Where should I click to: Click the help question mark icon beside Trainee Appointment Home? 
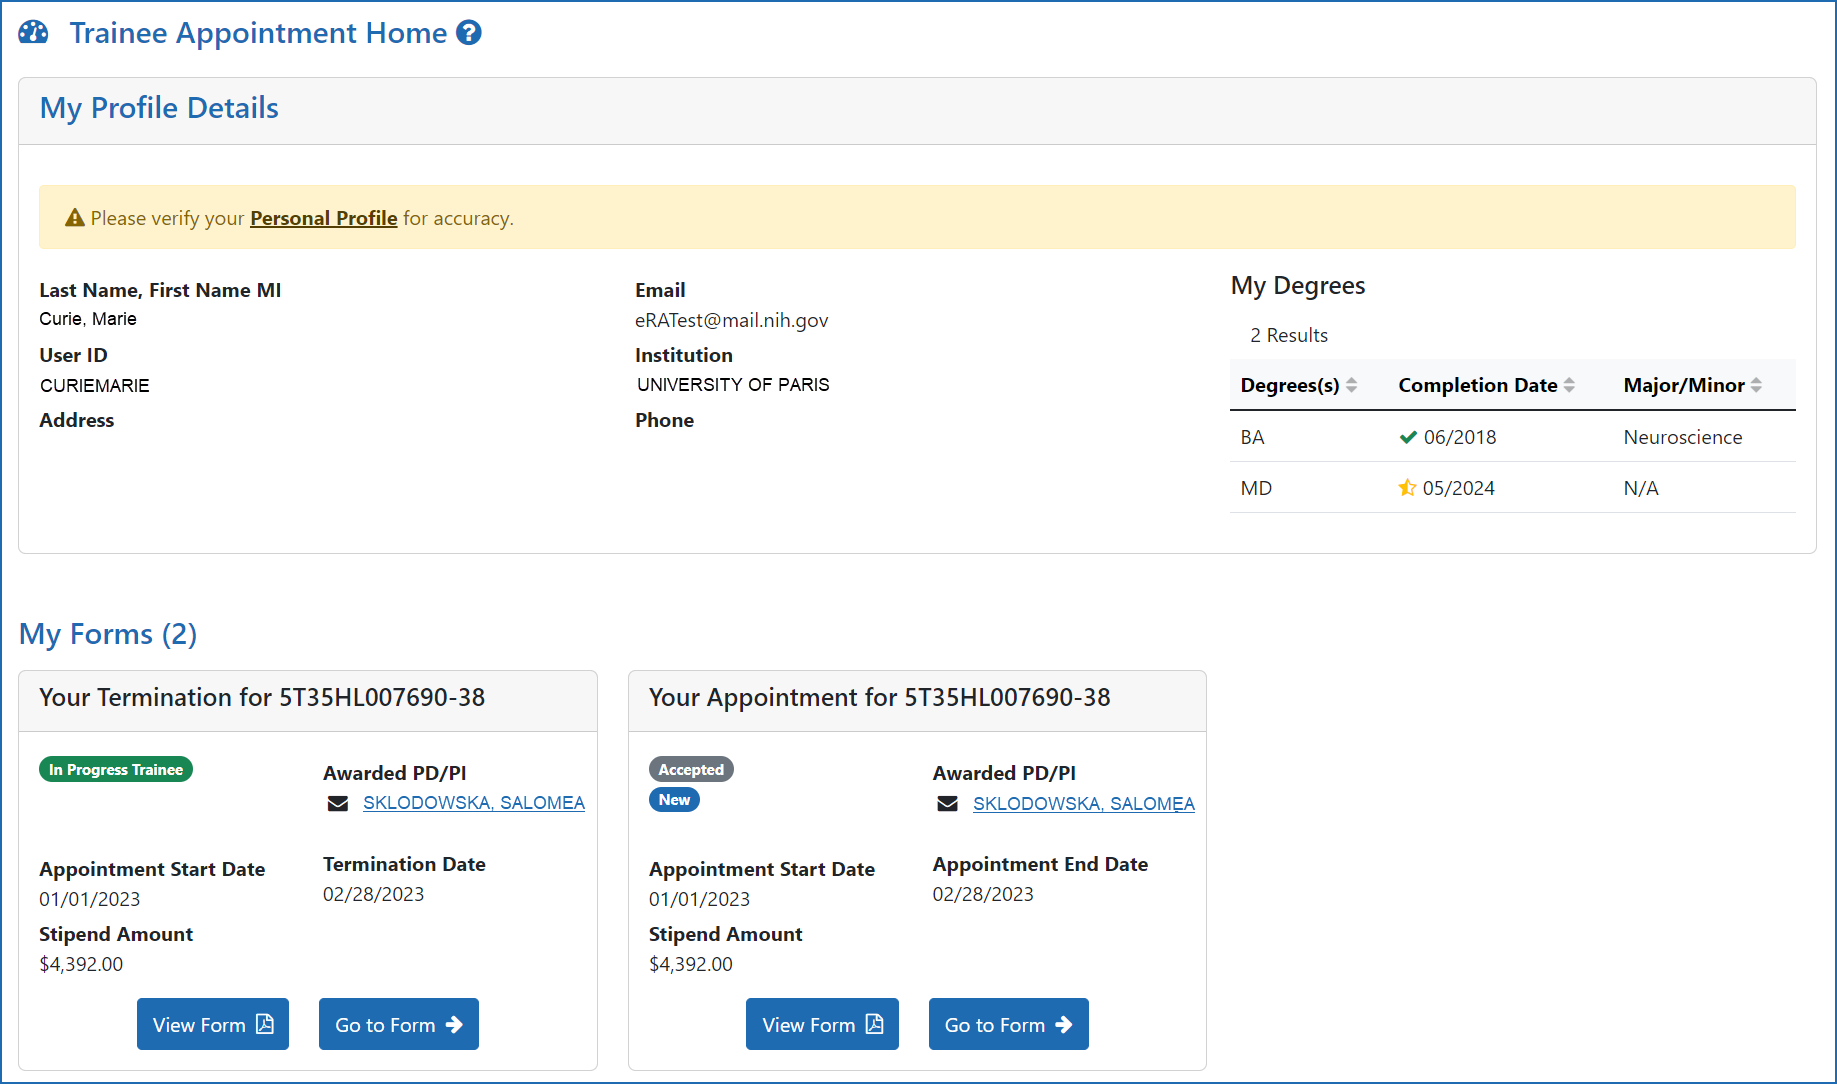pyautogui.click(x=469, y=33)
